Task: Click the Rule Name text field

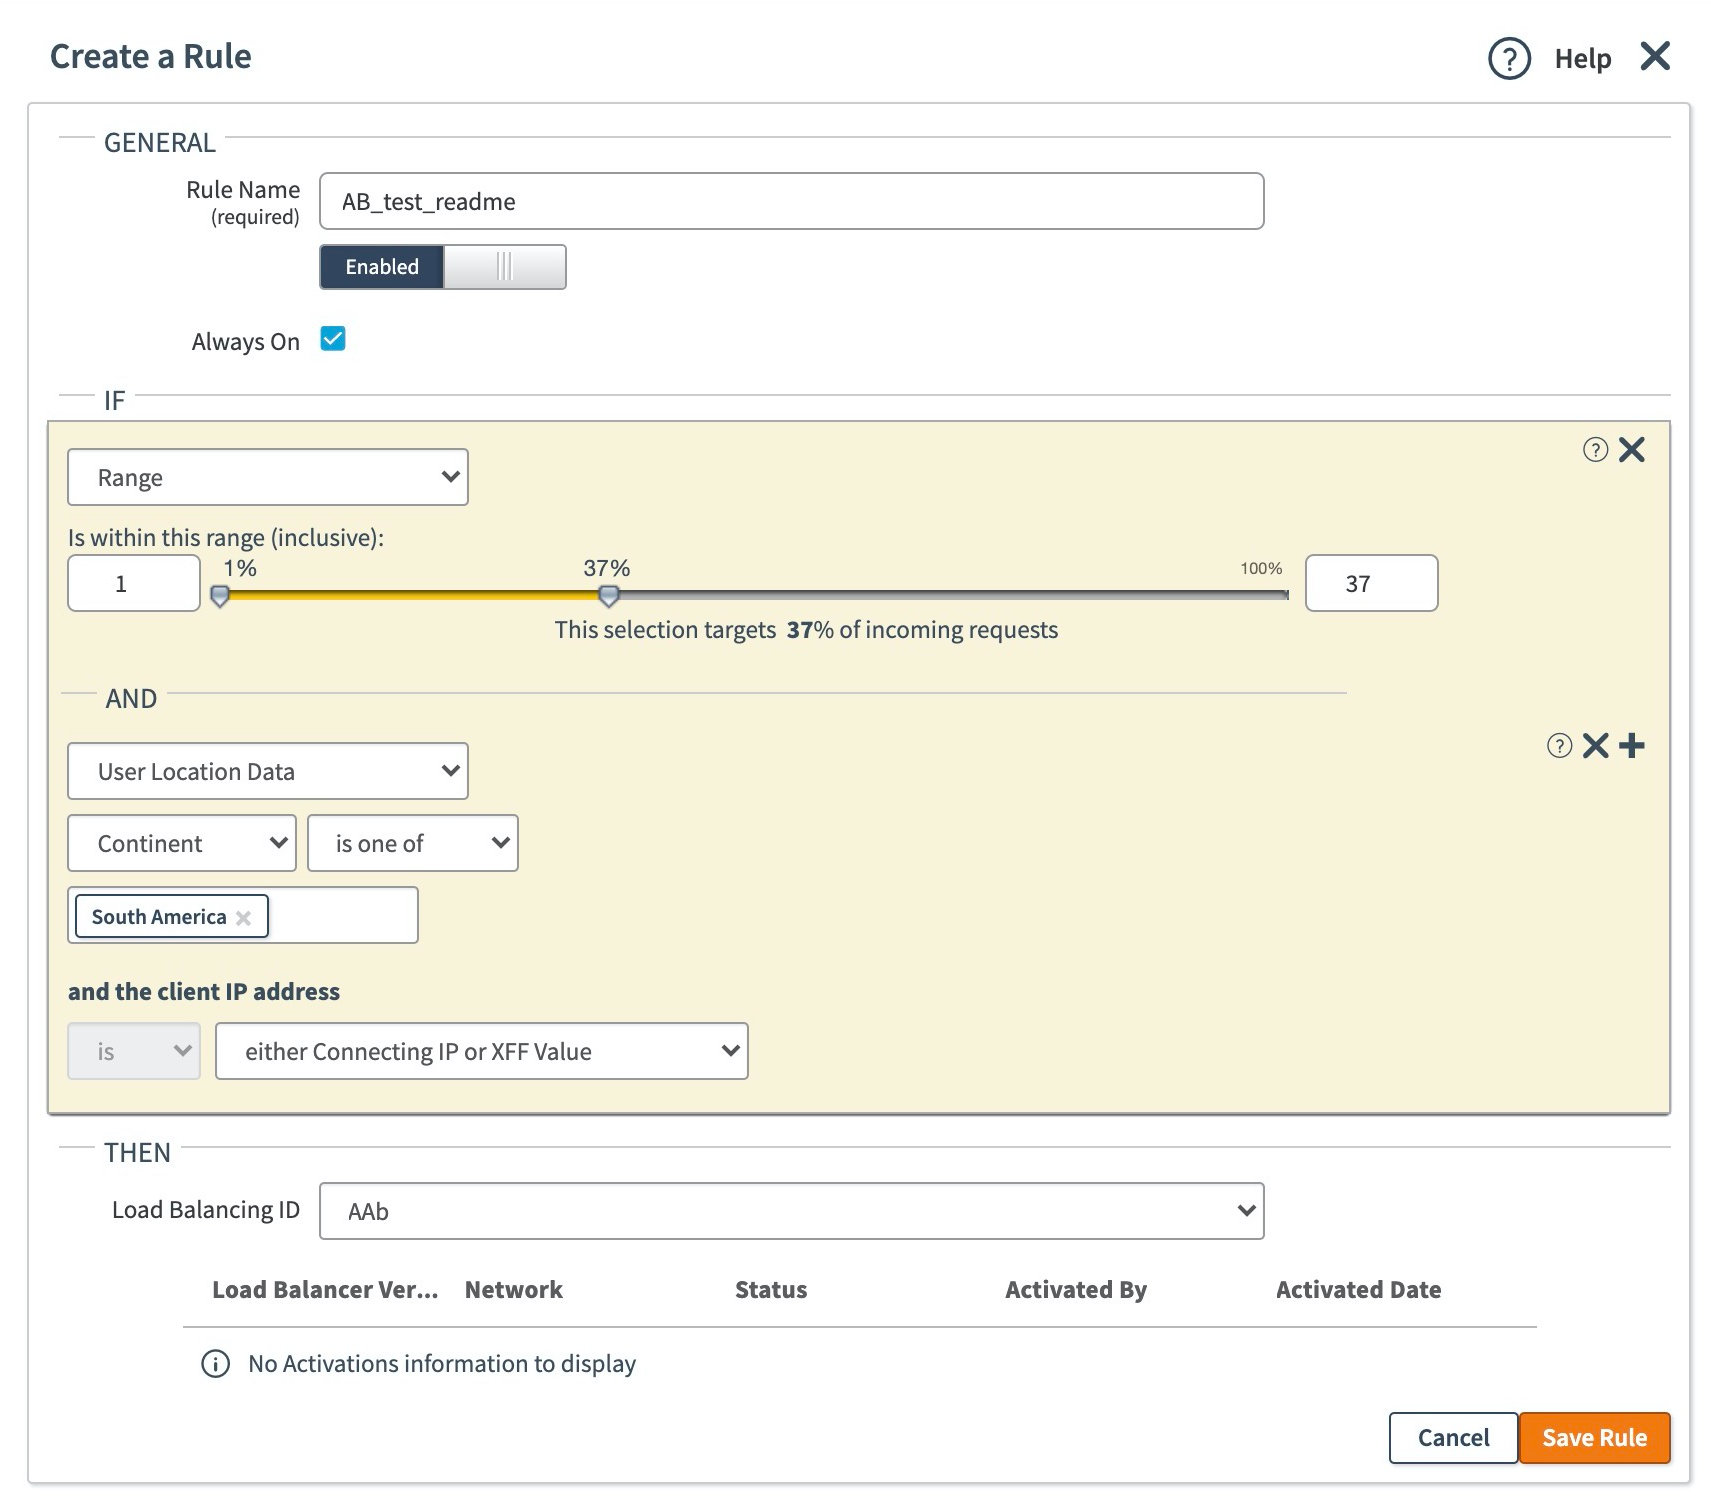Action: click(x=791, y=201)
